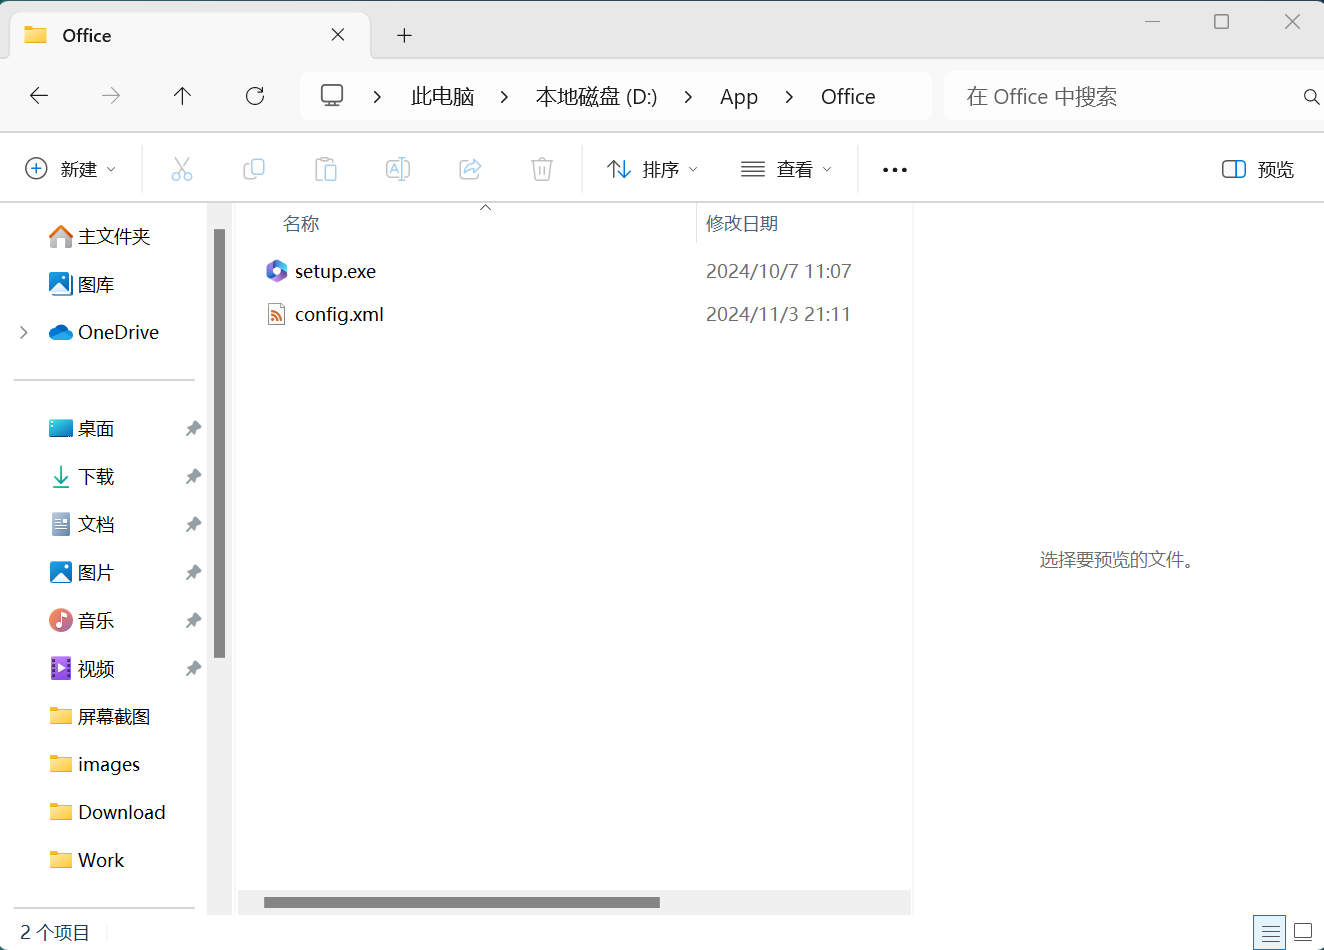Expand chevron after 本地磁盘 (D:) in address bar
Viewport: 1324px width, 950px height.
688,97
